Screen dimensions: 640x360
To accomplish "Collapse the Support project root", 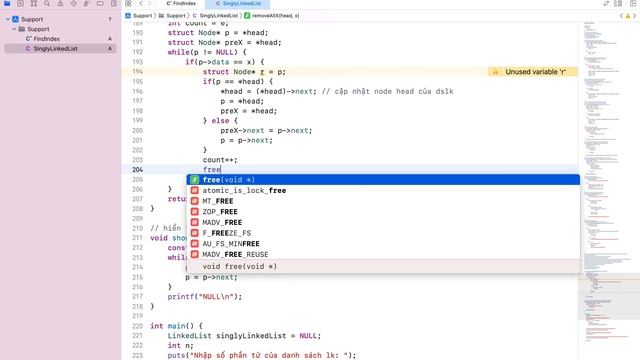I will click(x=8, y=19).
